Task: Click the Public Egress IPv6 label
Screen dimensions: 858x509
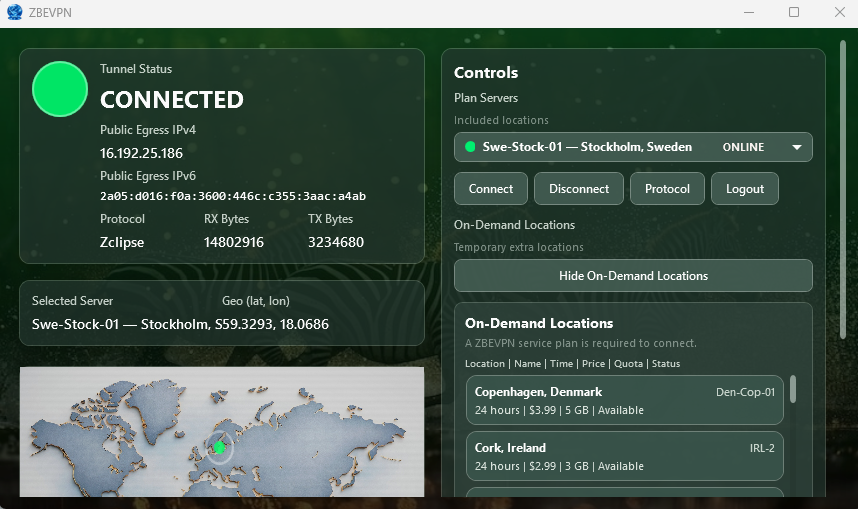Action: pyautogui.click(x=148, y=176)
